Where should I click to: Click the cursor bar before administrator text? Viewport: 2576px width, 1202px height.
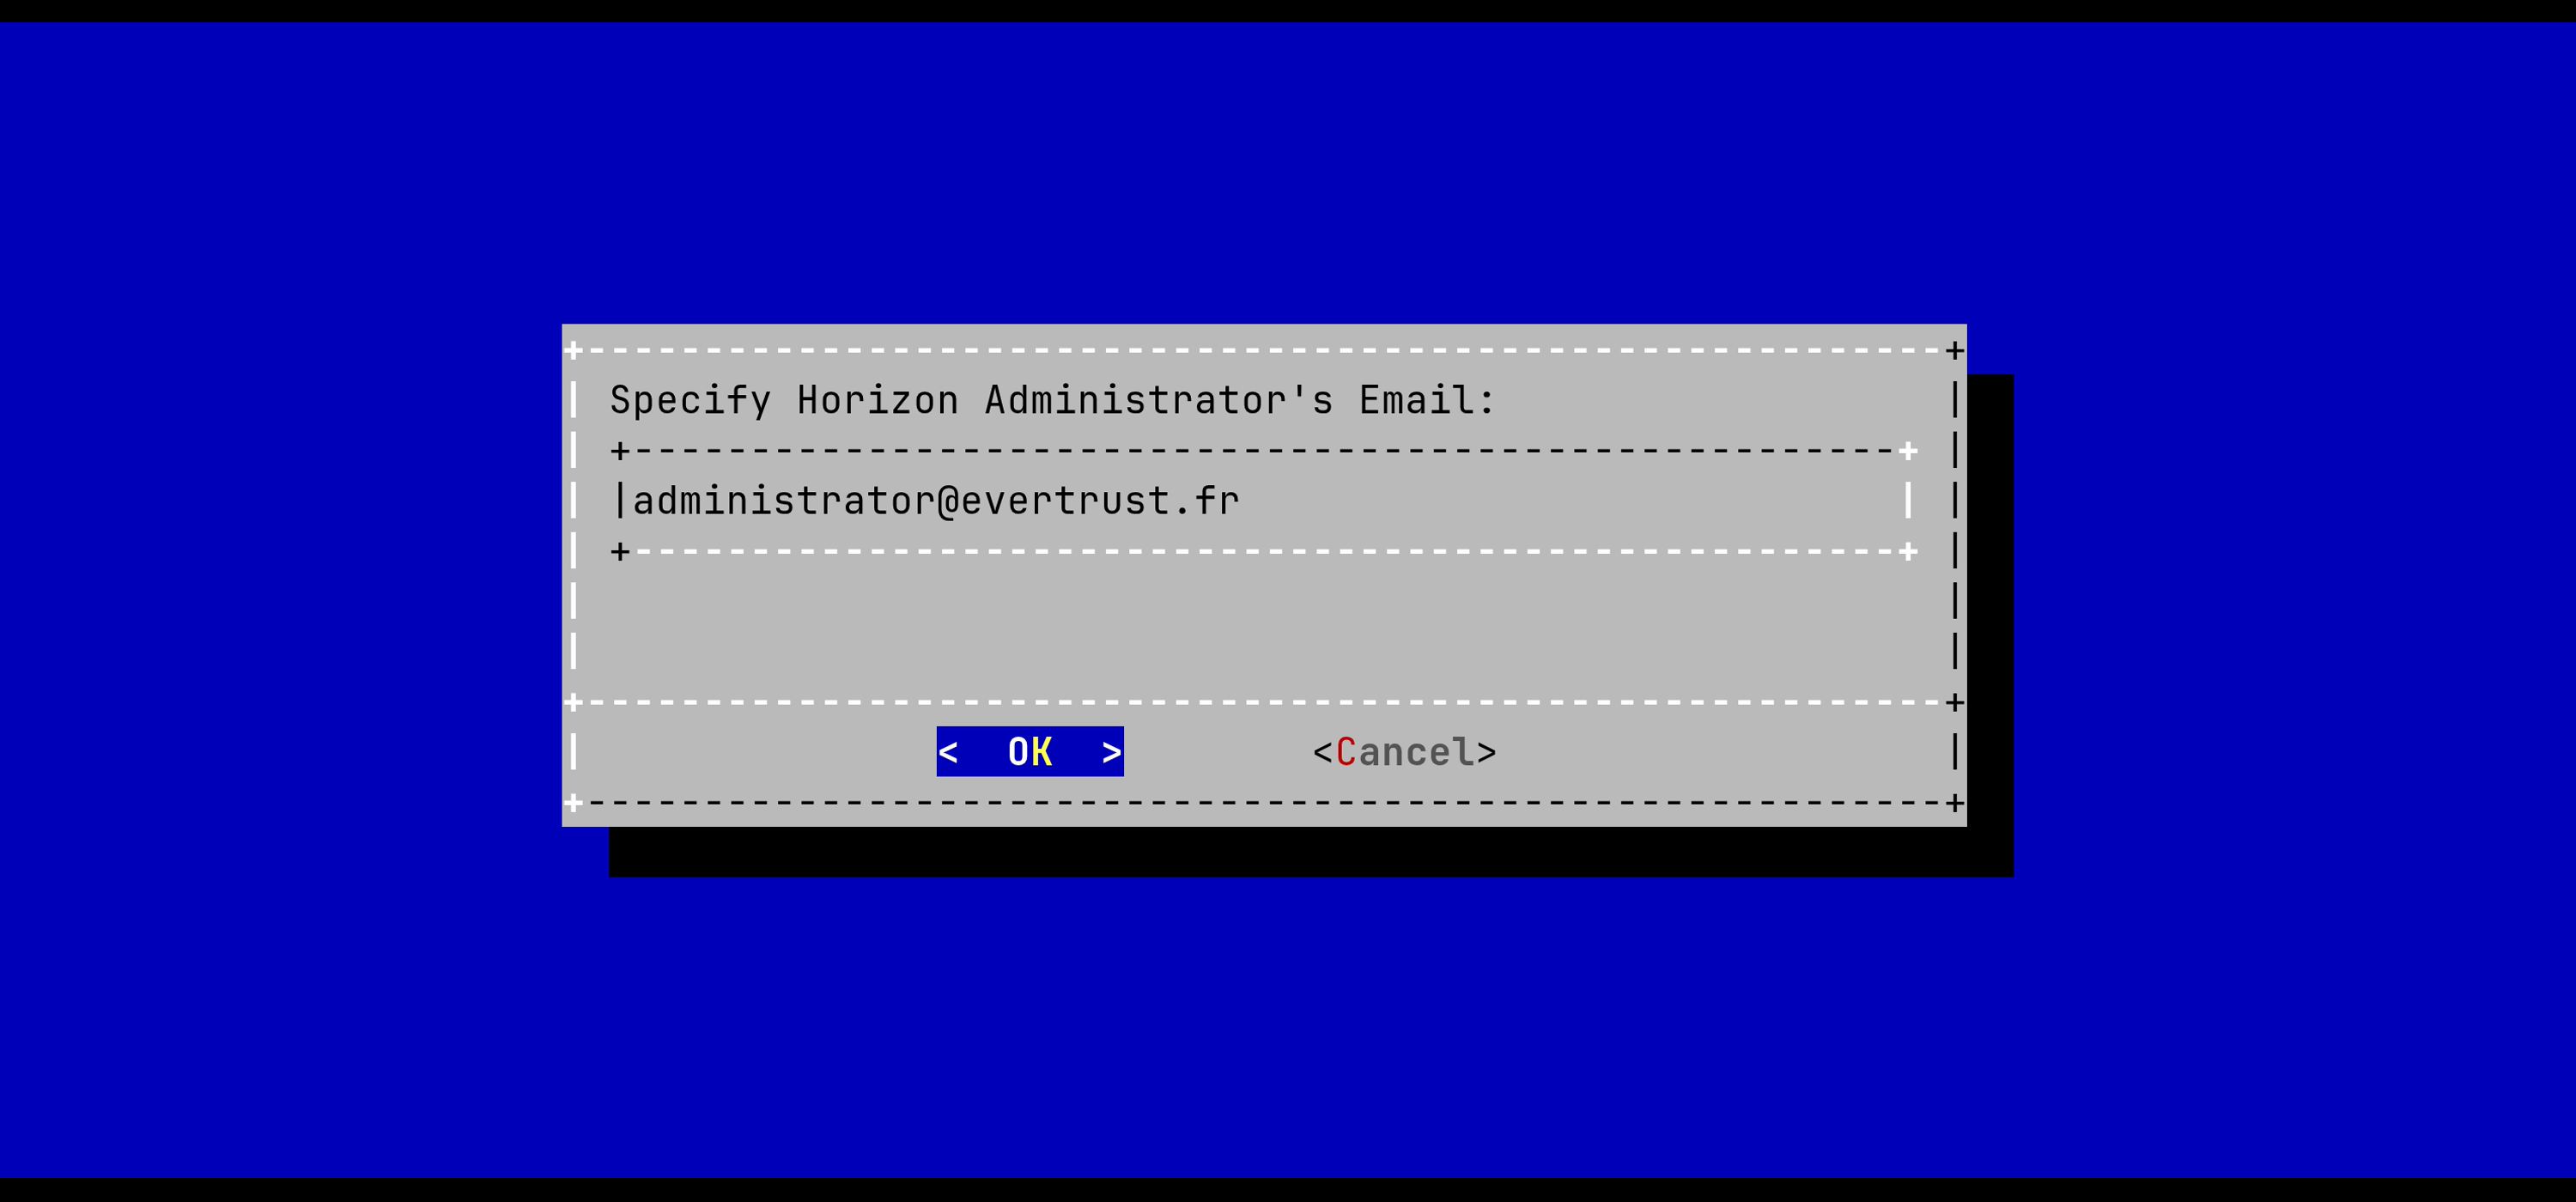[x=620, y=500]
